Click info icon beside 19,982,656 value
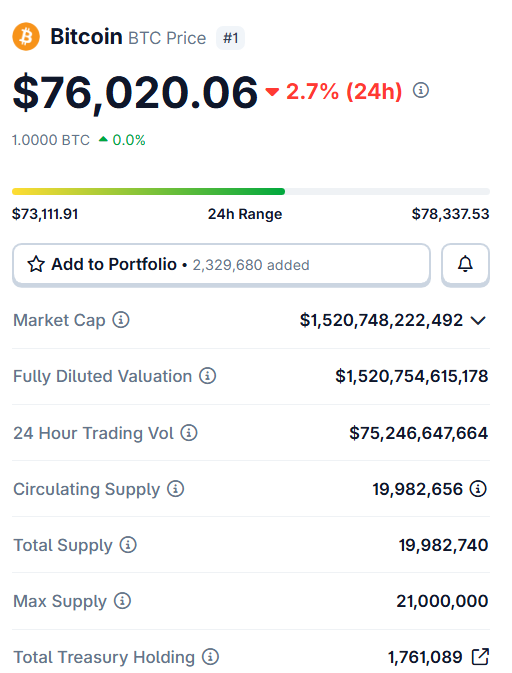The height and width of the screenshot is (673, 512). 478,488
